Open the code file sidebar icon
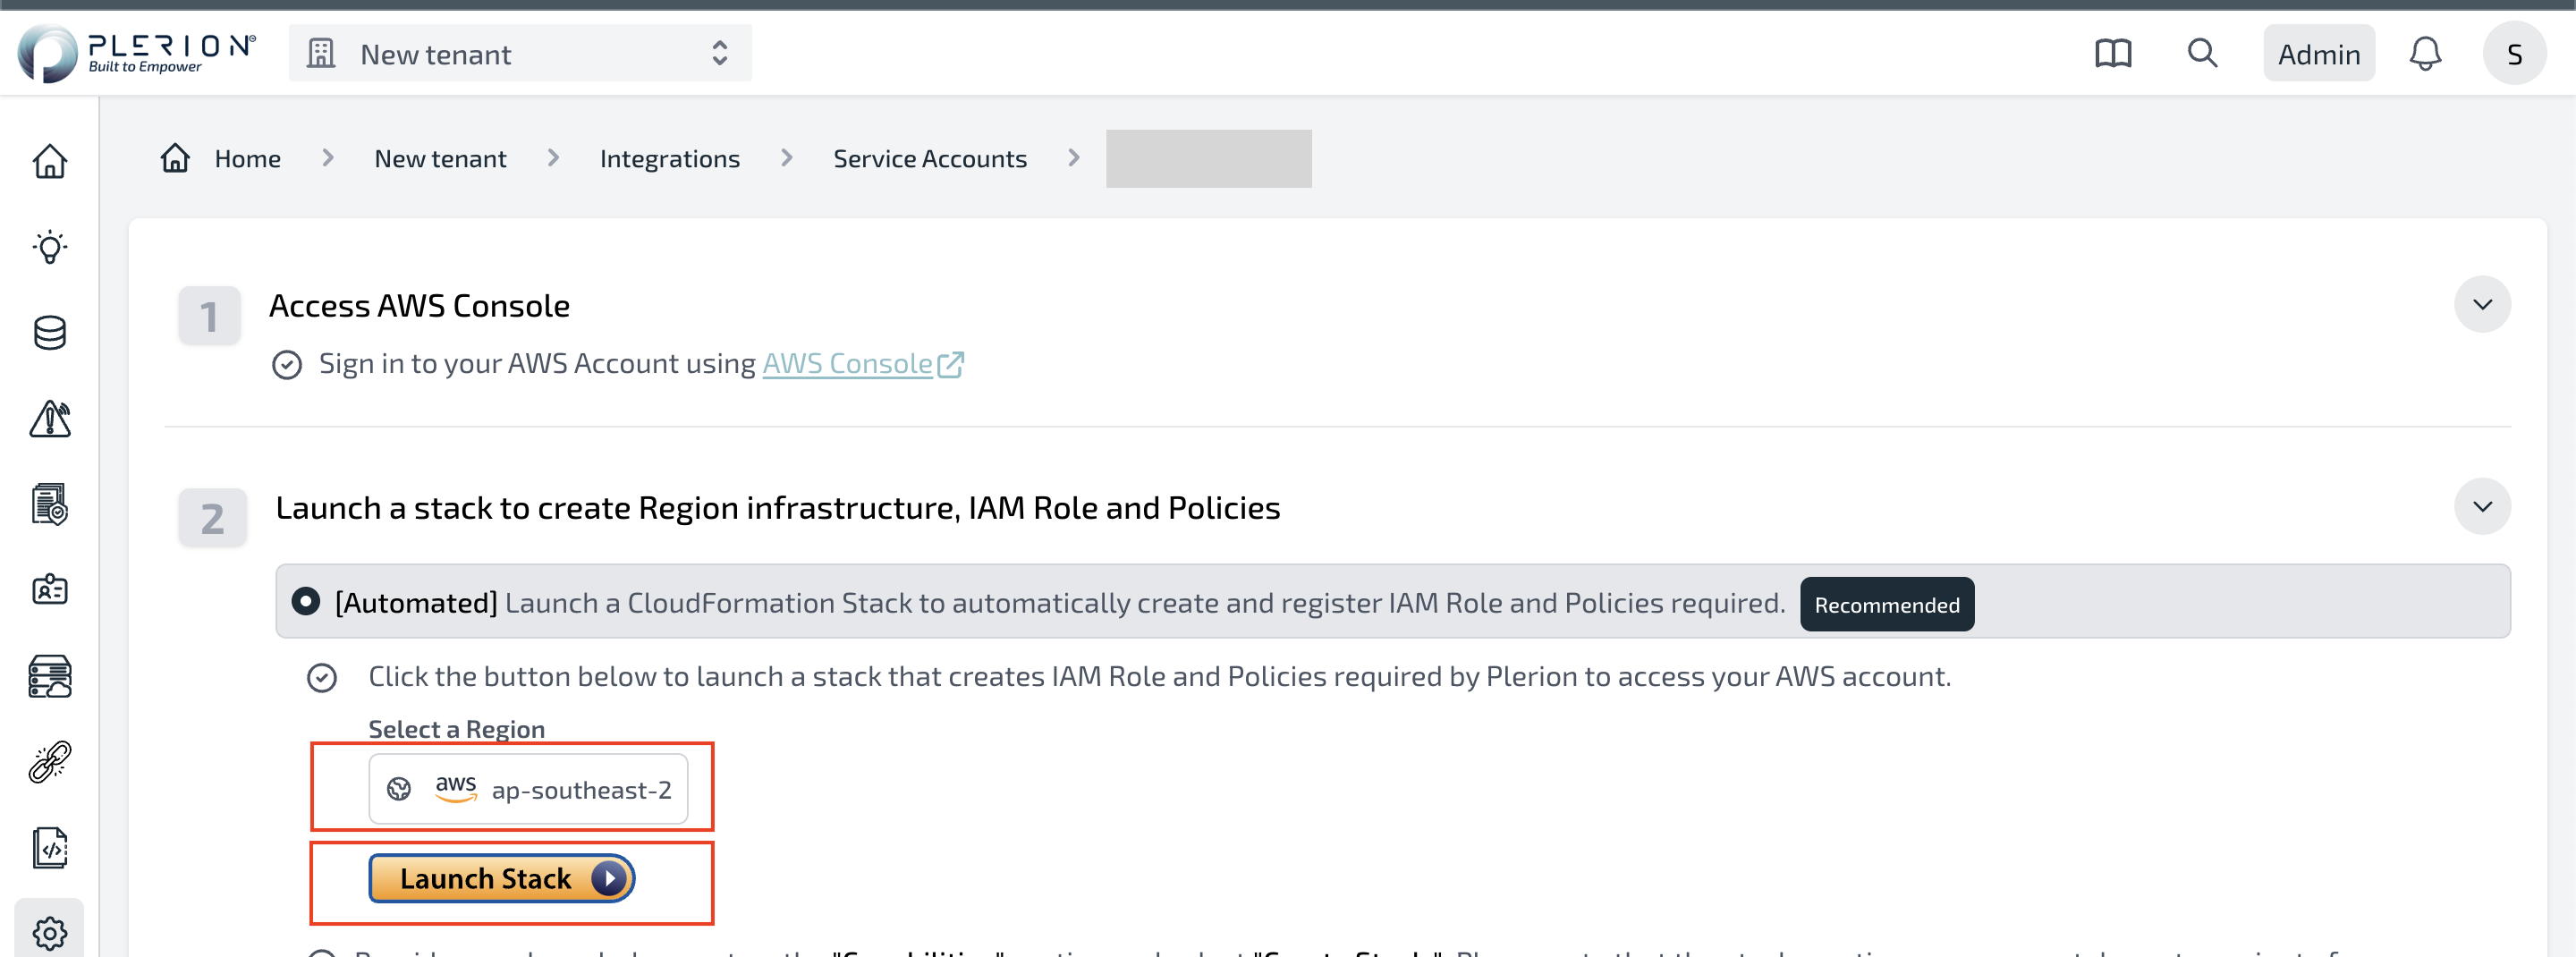This screenshot has height=957, width=2576. (x=50, y=848)
